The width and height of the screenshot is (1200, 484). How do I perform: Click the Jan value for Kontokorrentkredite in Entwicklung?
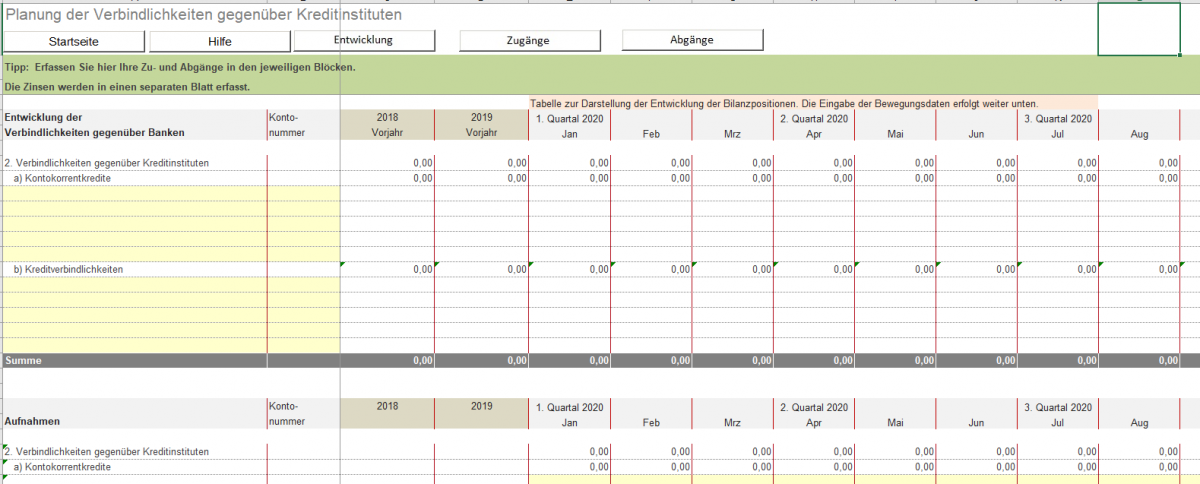569,177
